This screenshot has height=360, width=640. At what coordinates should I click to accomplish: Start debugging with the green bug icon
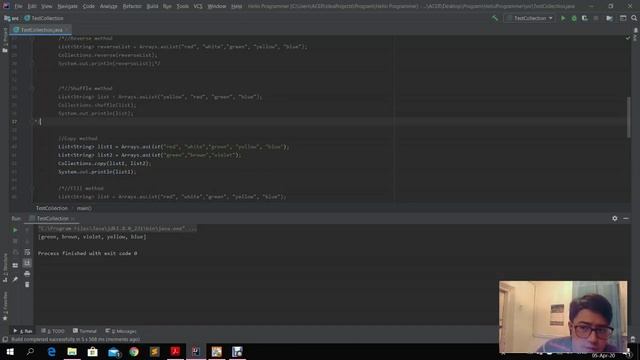[x=574, y=18]
